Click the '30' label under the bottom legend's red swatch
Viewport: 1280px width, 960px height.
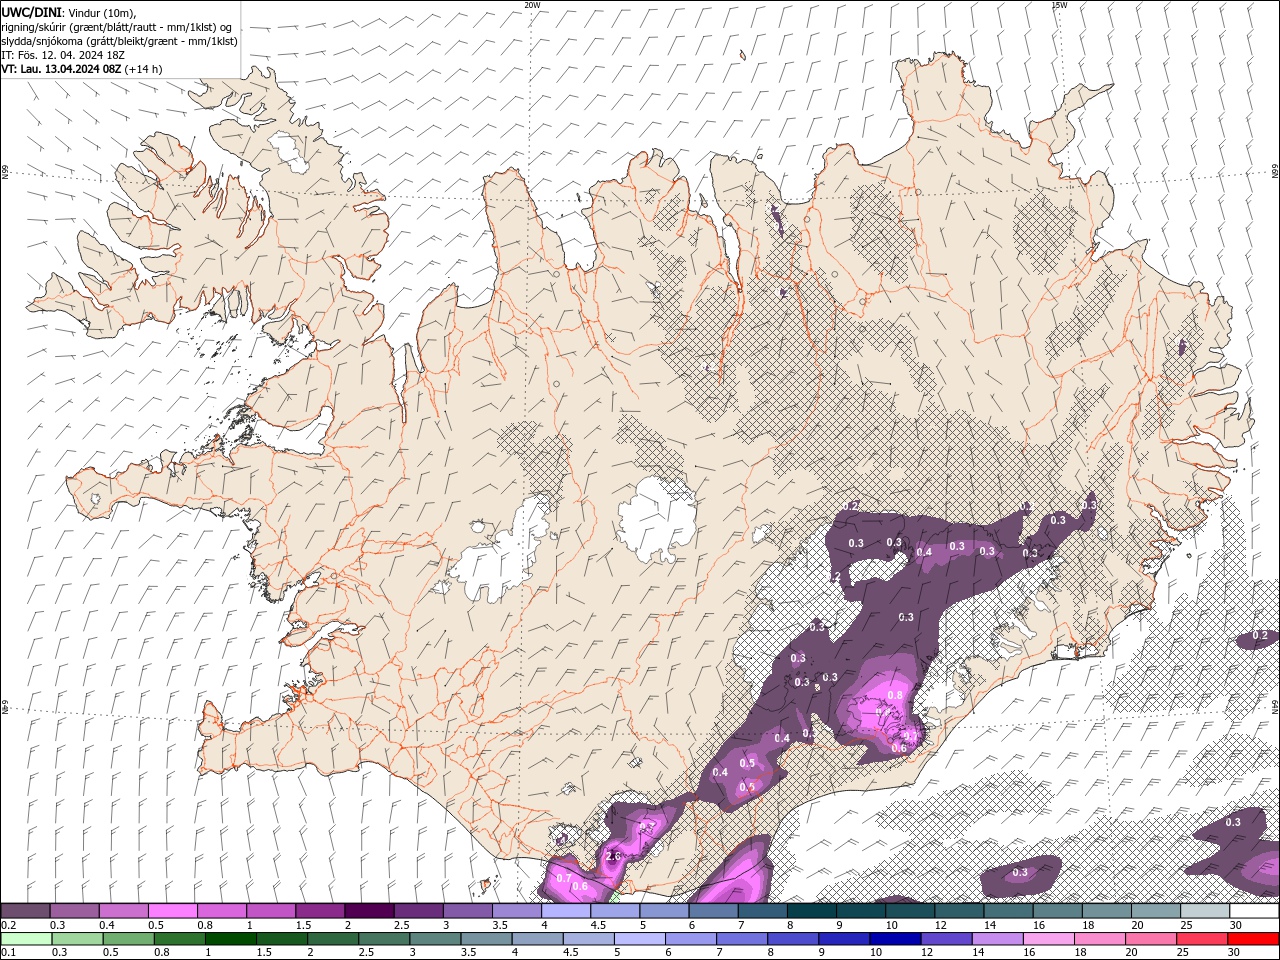(x=1235, y=953)
